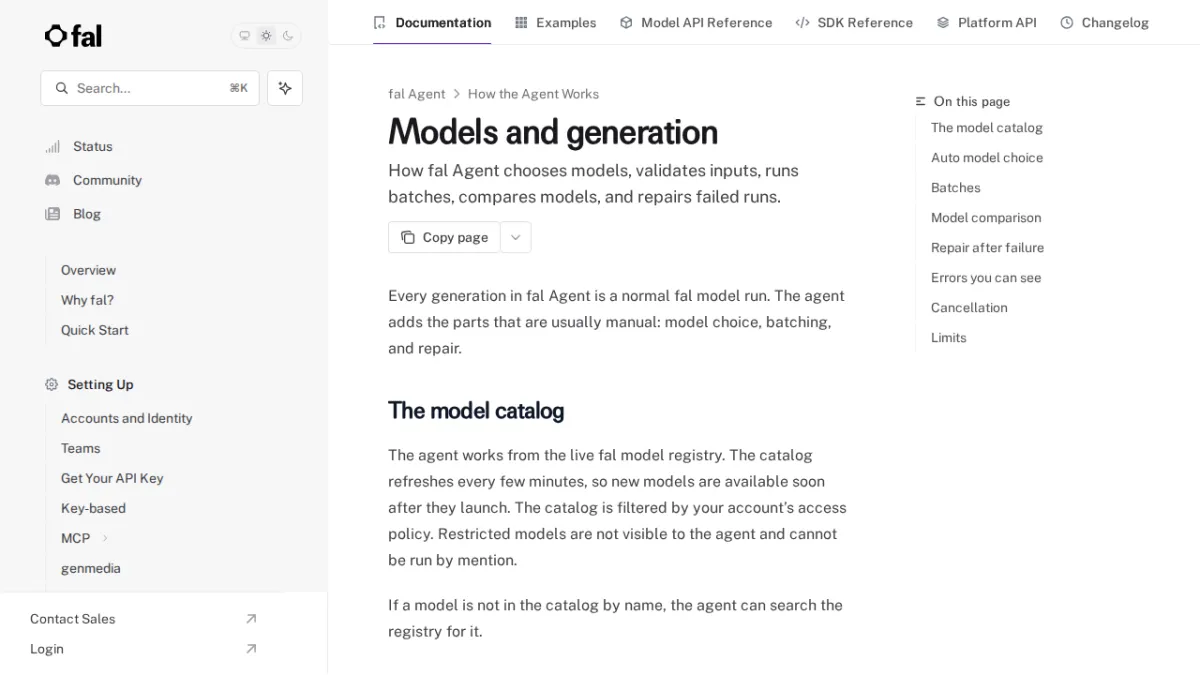1200x675 pixels.
Task: Select the Documentation tab
Action: [x=432, y=22]
